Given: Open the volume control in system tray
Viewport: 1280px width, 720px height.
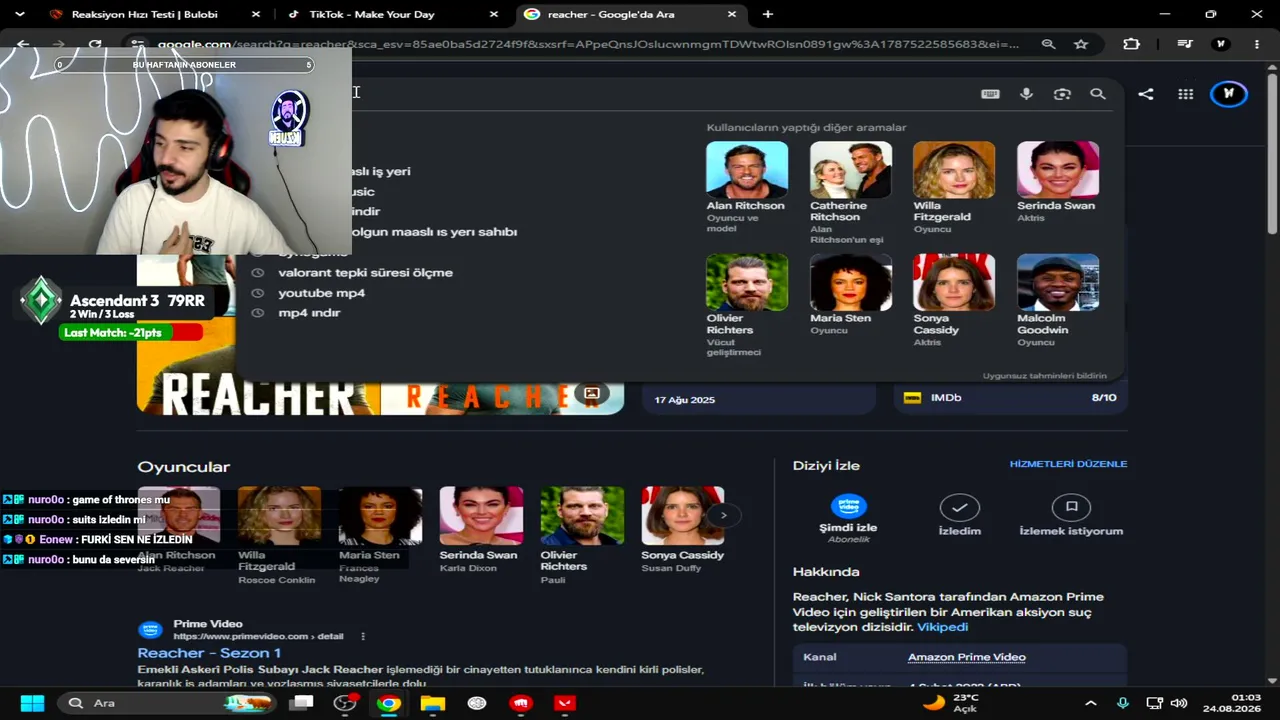Looking at the screenshot, I should coord(1179,703).
